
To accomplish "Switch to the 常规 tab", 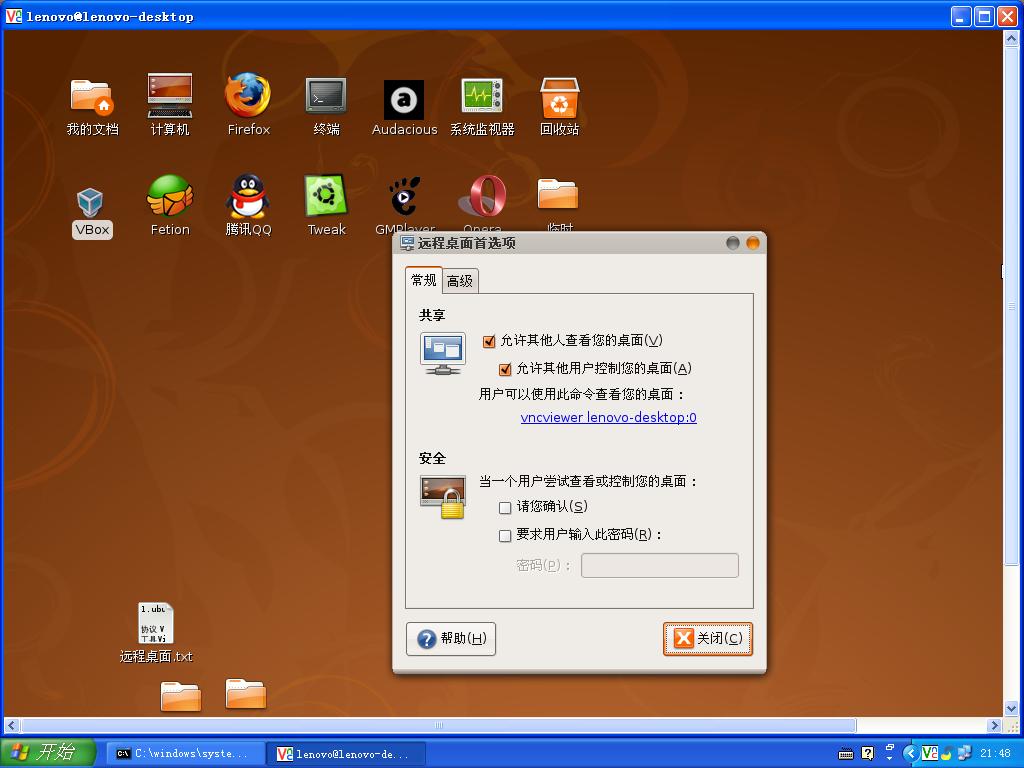I will [423, 280].
